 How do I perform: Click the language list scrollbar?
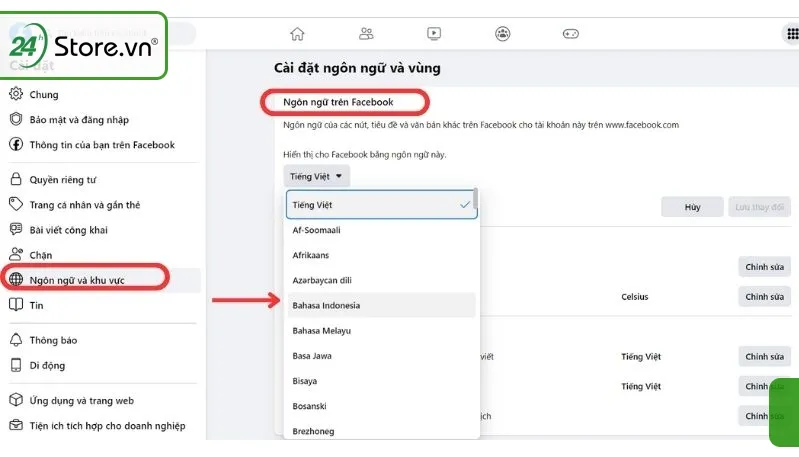click(476, 202)
